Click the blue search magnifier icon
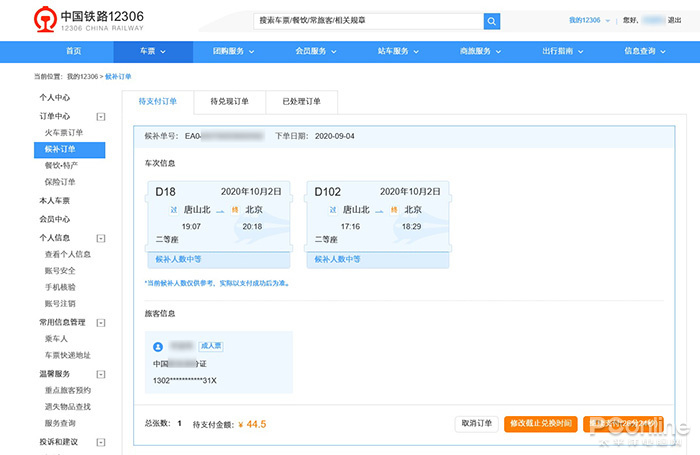 click(x=491, y=21)
